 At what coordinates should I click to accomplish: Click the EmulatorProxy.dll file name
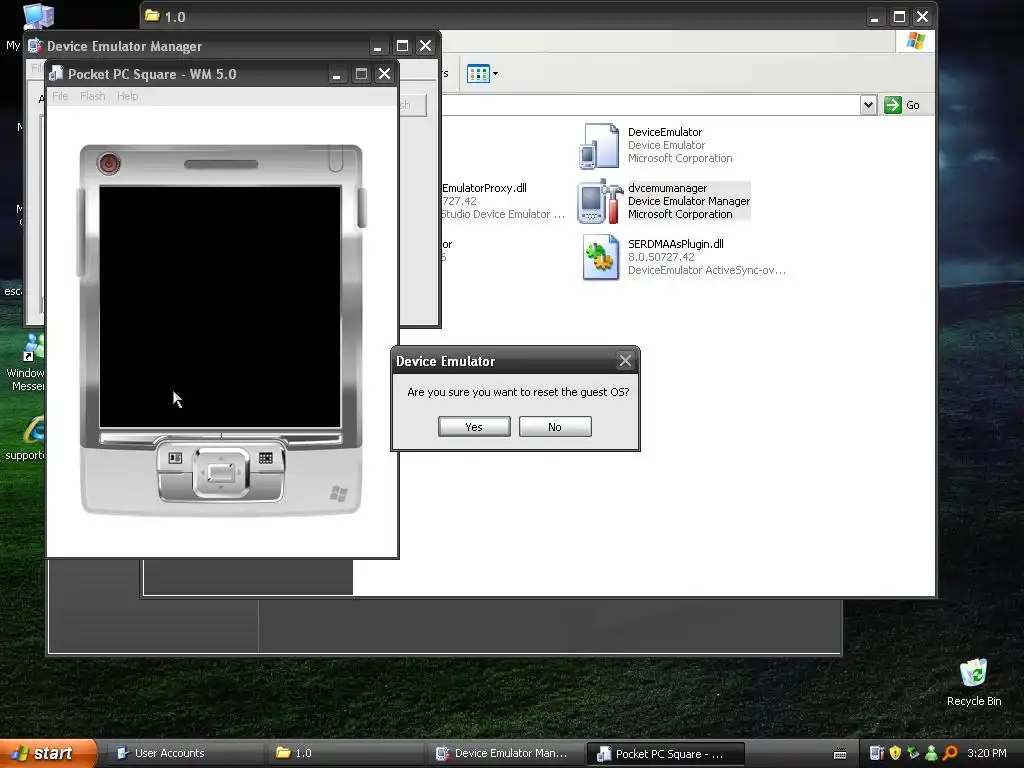(x=484, y=188)
